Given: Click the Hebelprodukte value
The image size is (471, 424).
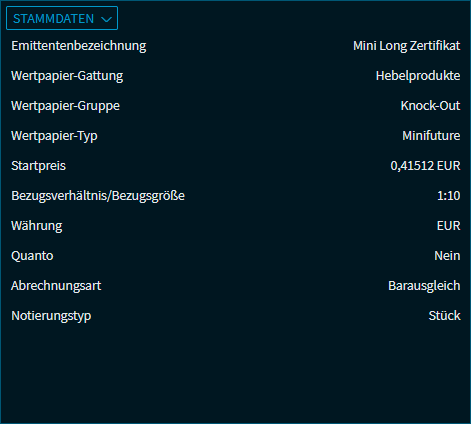Looking at the screenshot, I should click(x=418, y=76).
